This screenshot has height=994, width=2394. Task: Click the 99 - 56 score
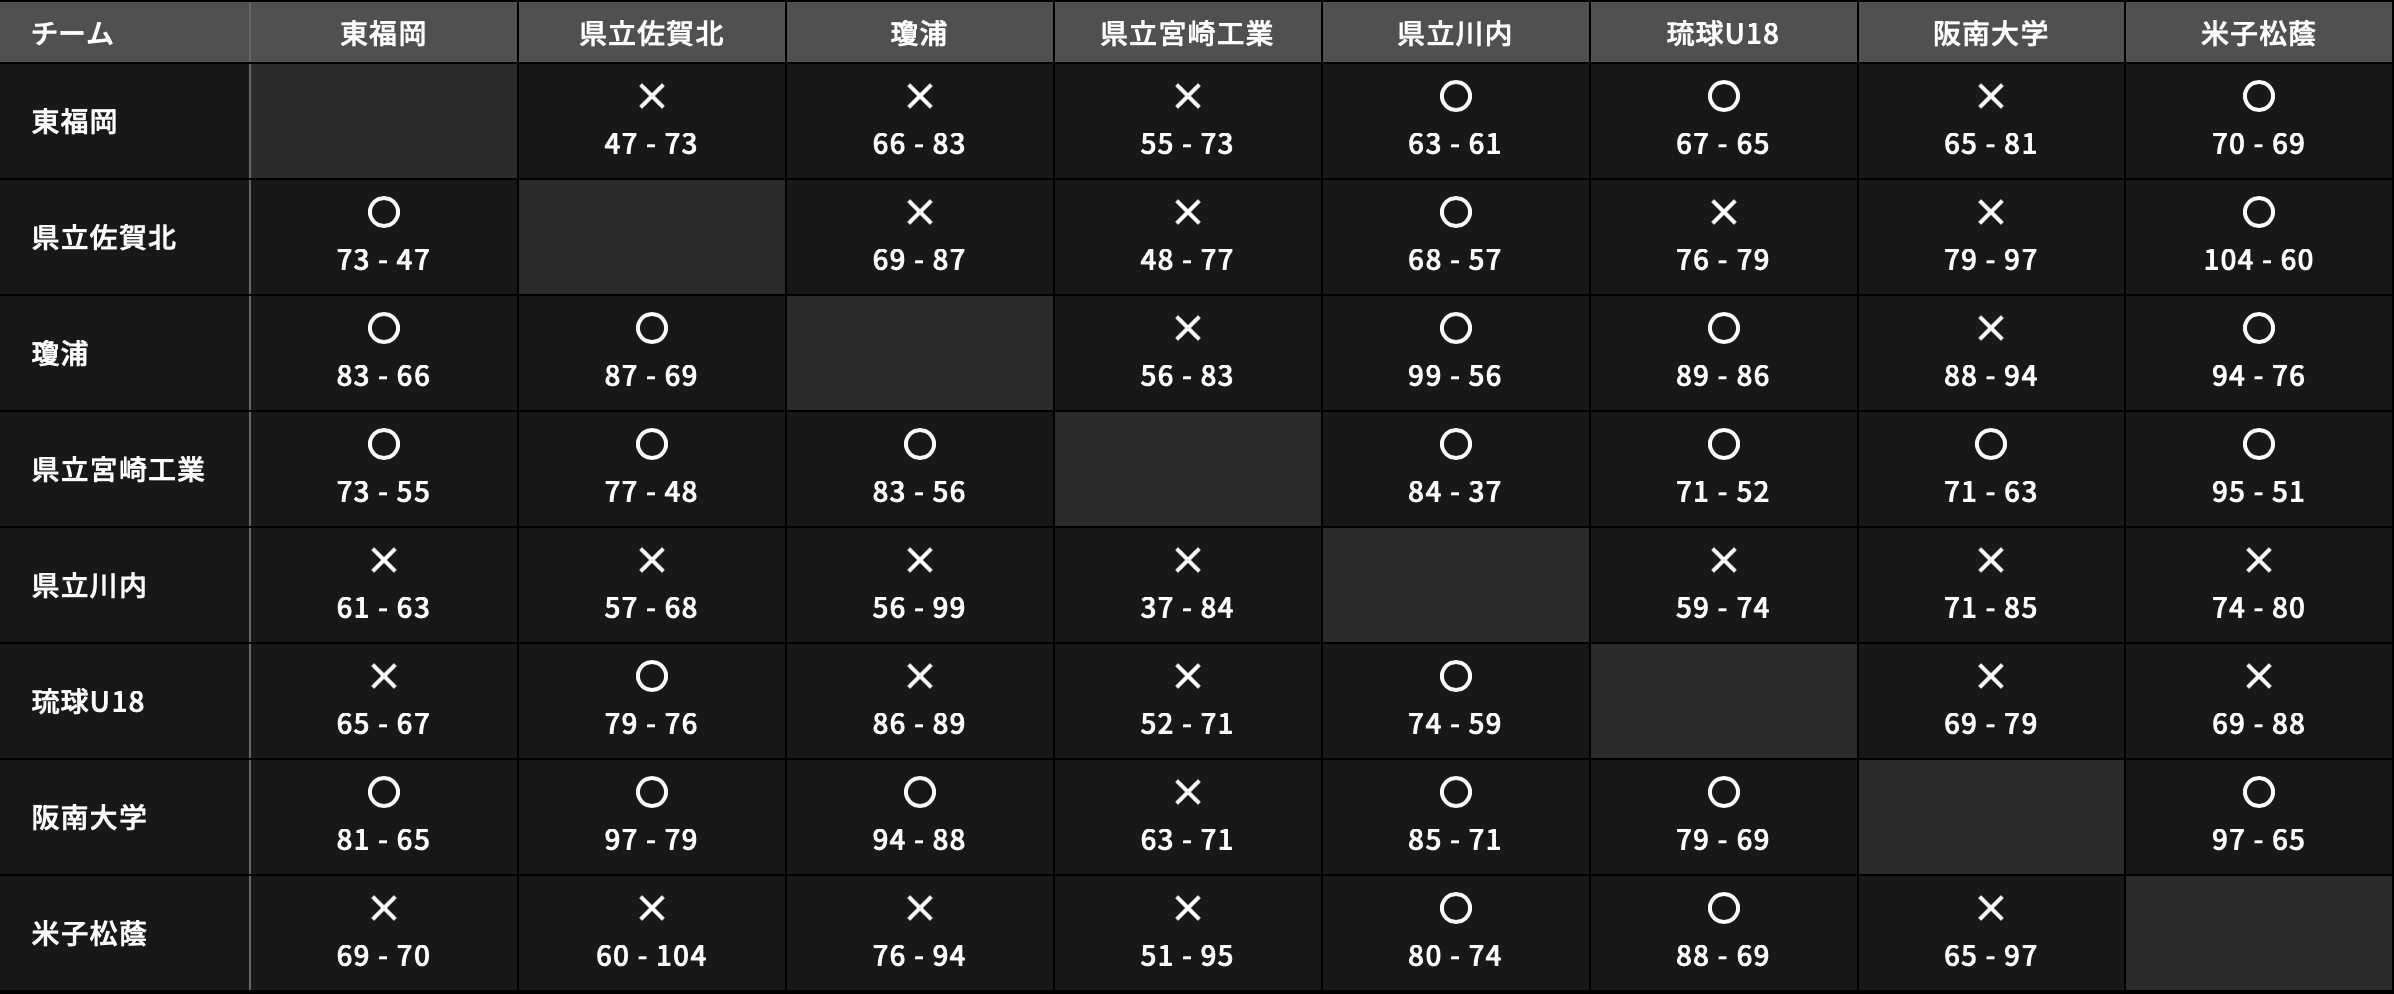[1455, 376]
